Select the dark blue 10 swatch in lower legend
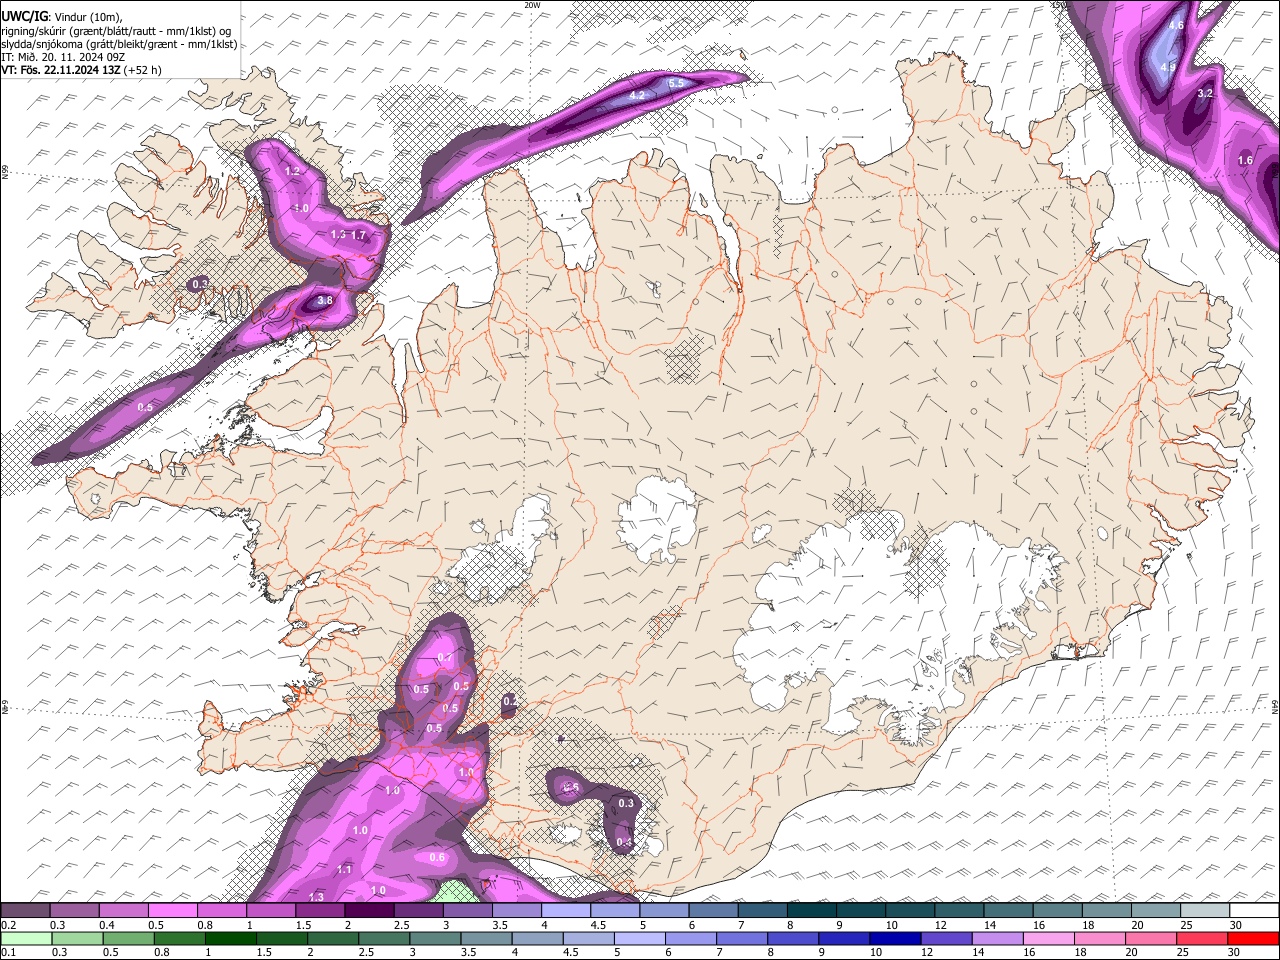The width and height of the screenshot is (1280, 960). [x=894, y=939]
